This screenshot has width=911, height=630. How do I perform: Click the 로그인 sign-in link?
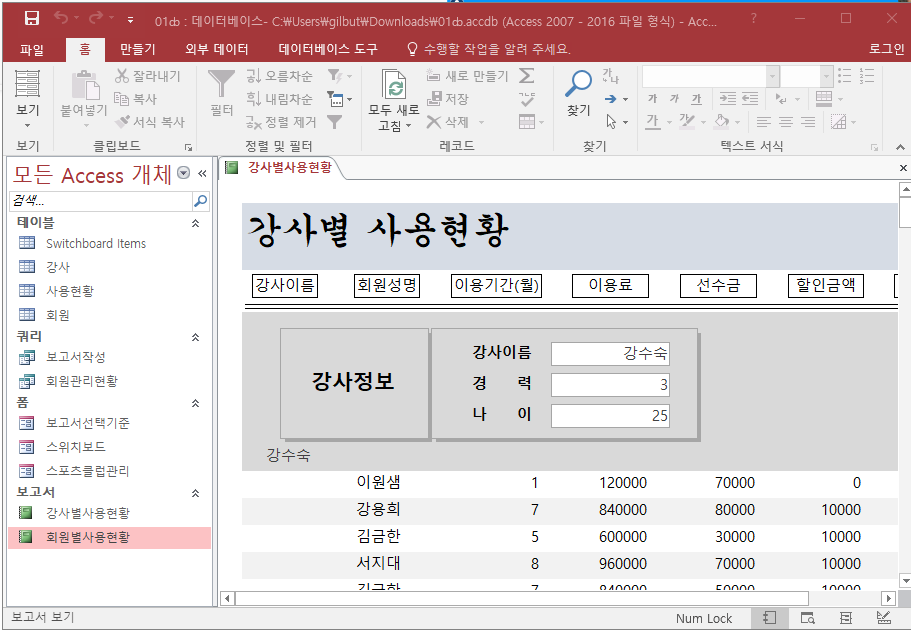click(886, 49)
